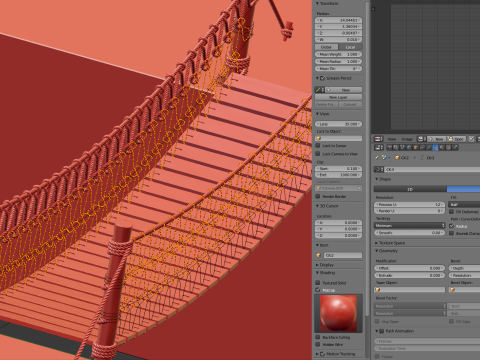480x360 pixels.
Task: Open the Image menu in image editor
Action: [407, 139]
